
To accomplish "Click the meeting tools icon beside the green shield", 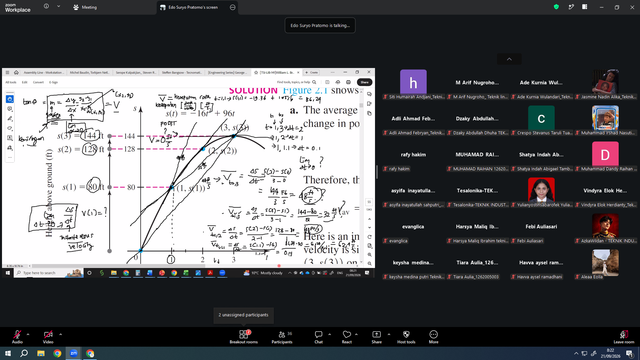I will pyautogui.click(x=571, y=7).
